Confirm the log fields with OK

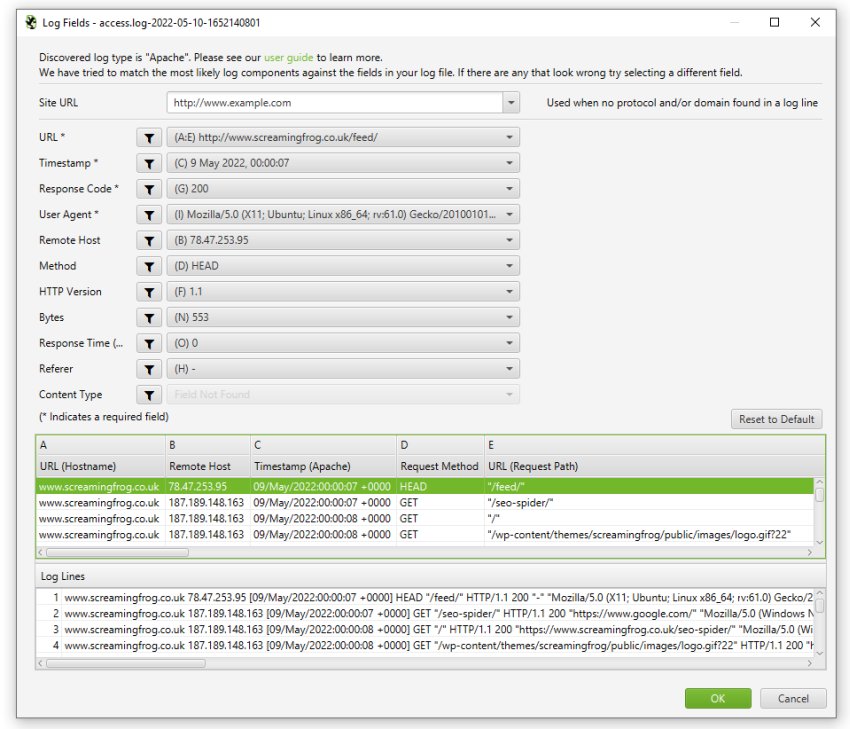click(717, 698)
